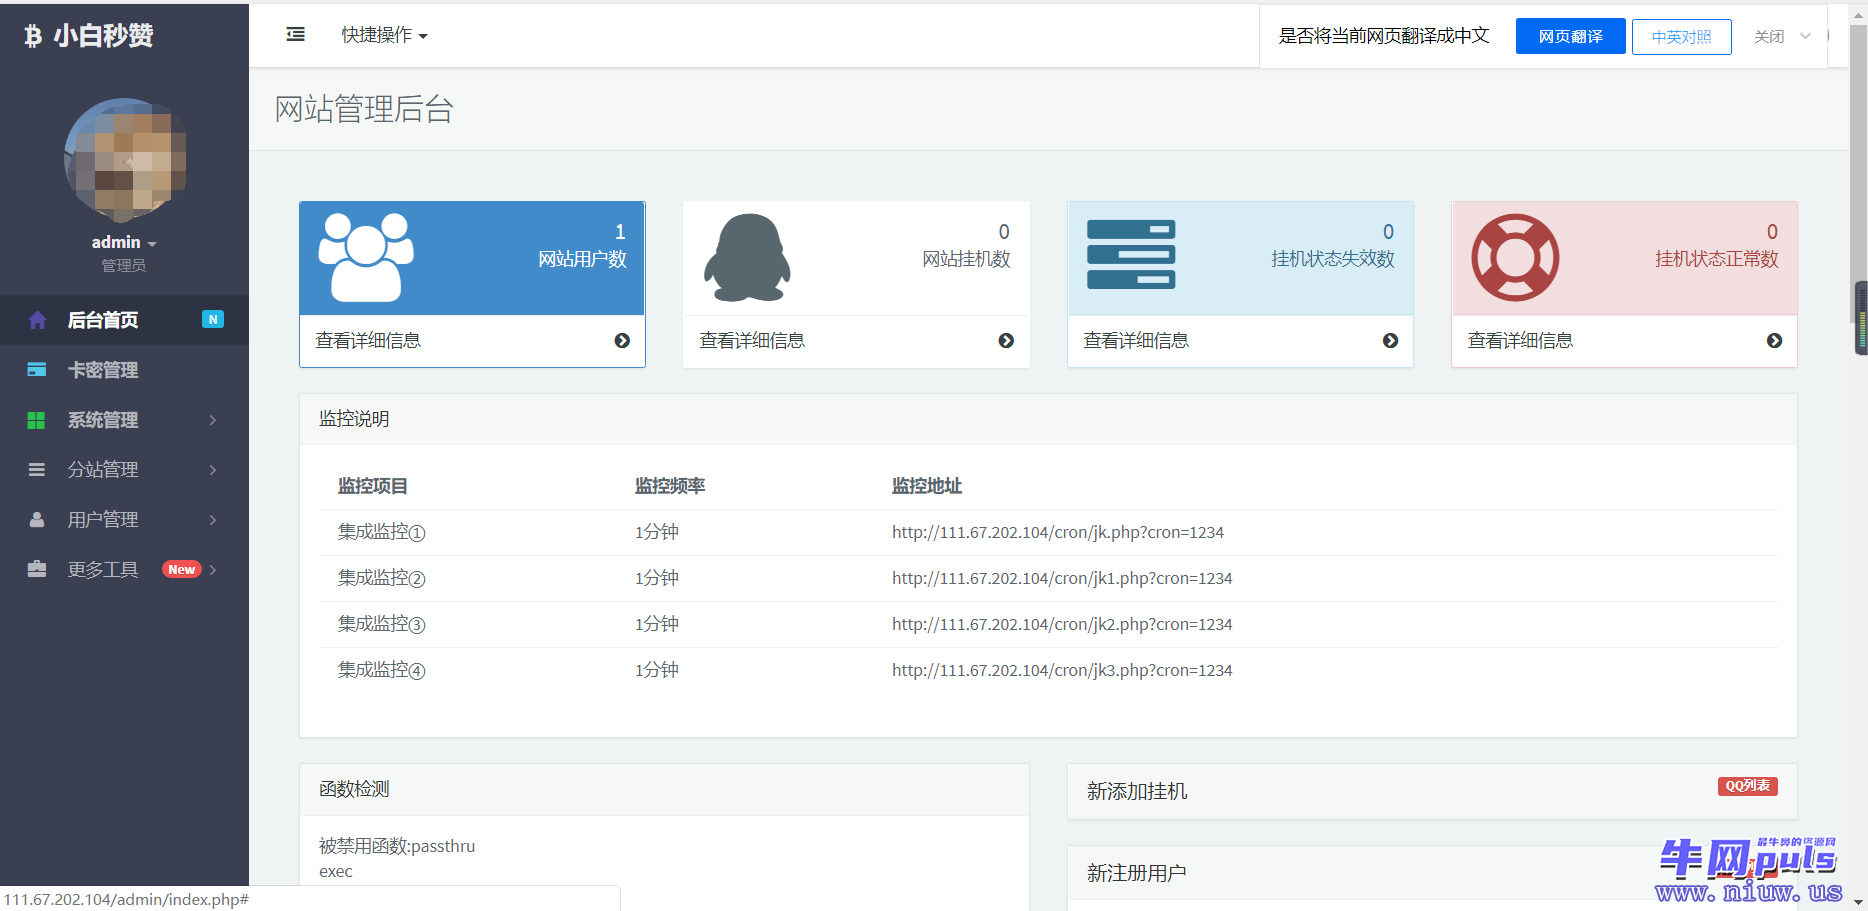Open the 快捷操作 dropdown menu
This screenshot has width=1868, height=911.
(x=384, y=35)
